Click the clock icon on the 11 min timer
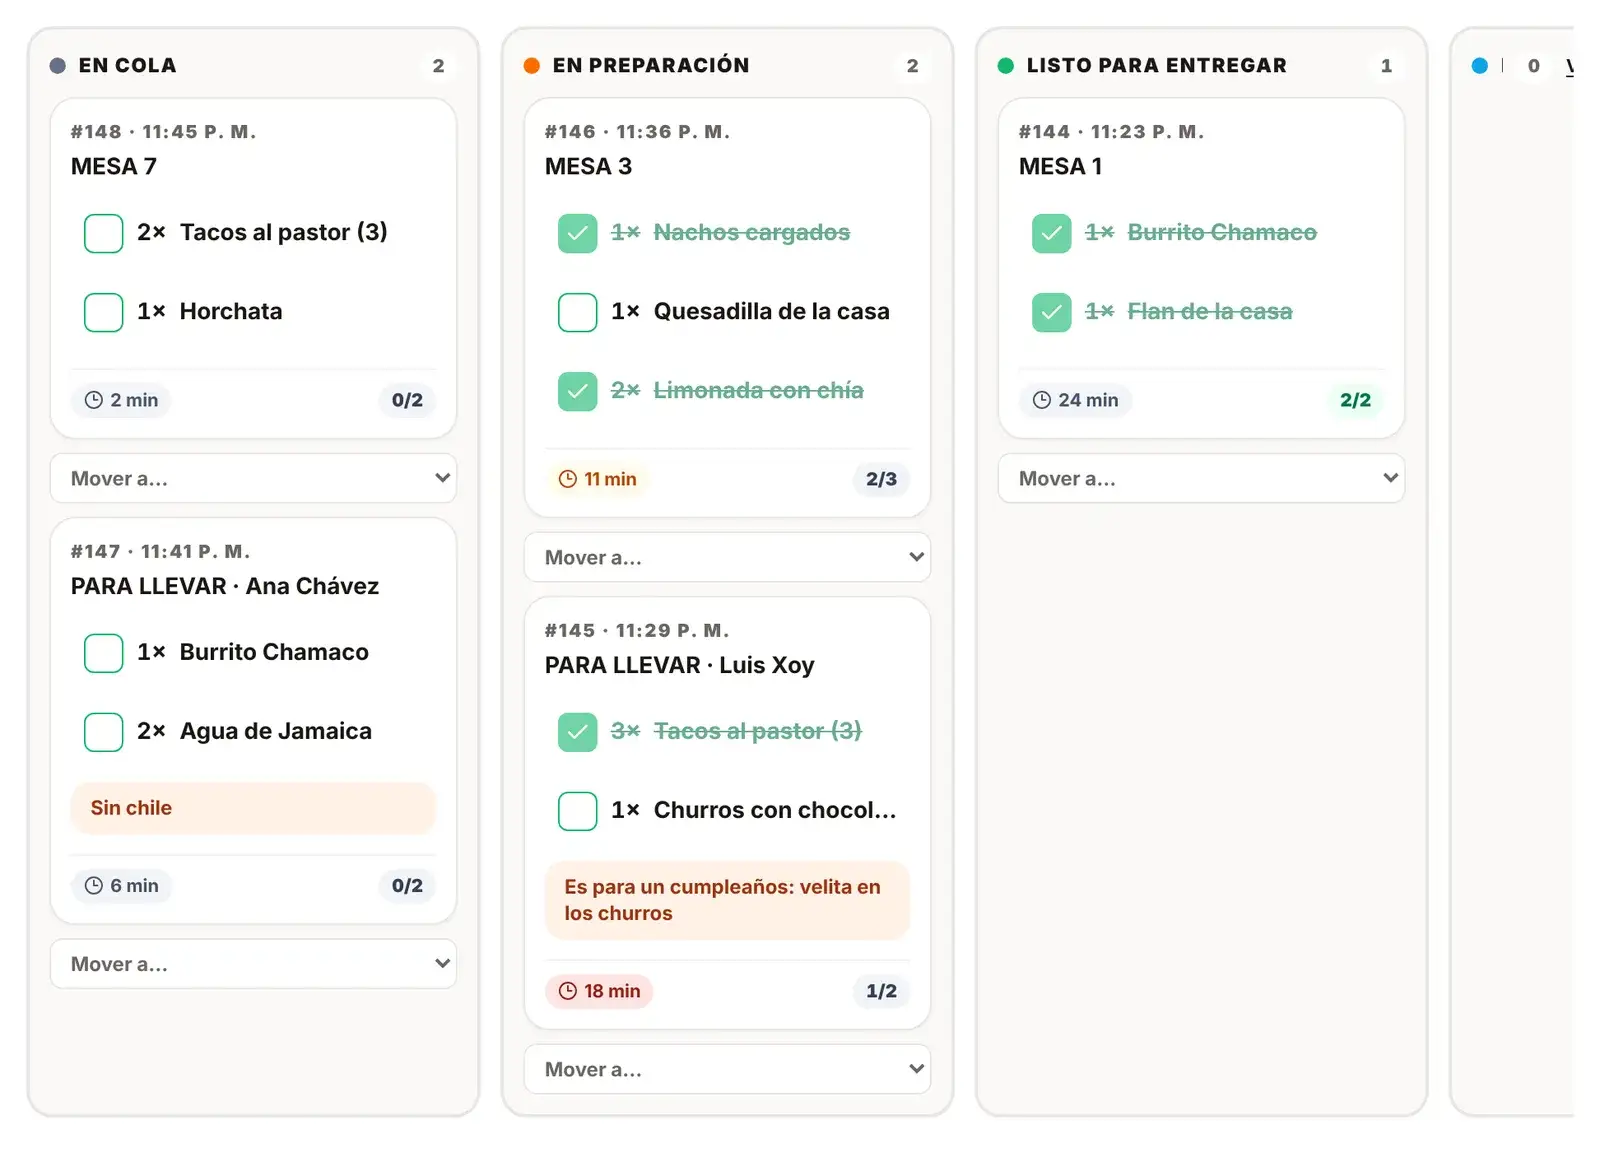Image resolution: width=1600 pixels, height=1152 pixels. (x=568, y=479)
